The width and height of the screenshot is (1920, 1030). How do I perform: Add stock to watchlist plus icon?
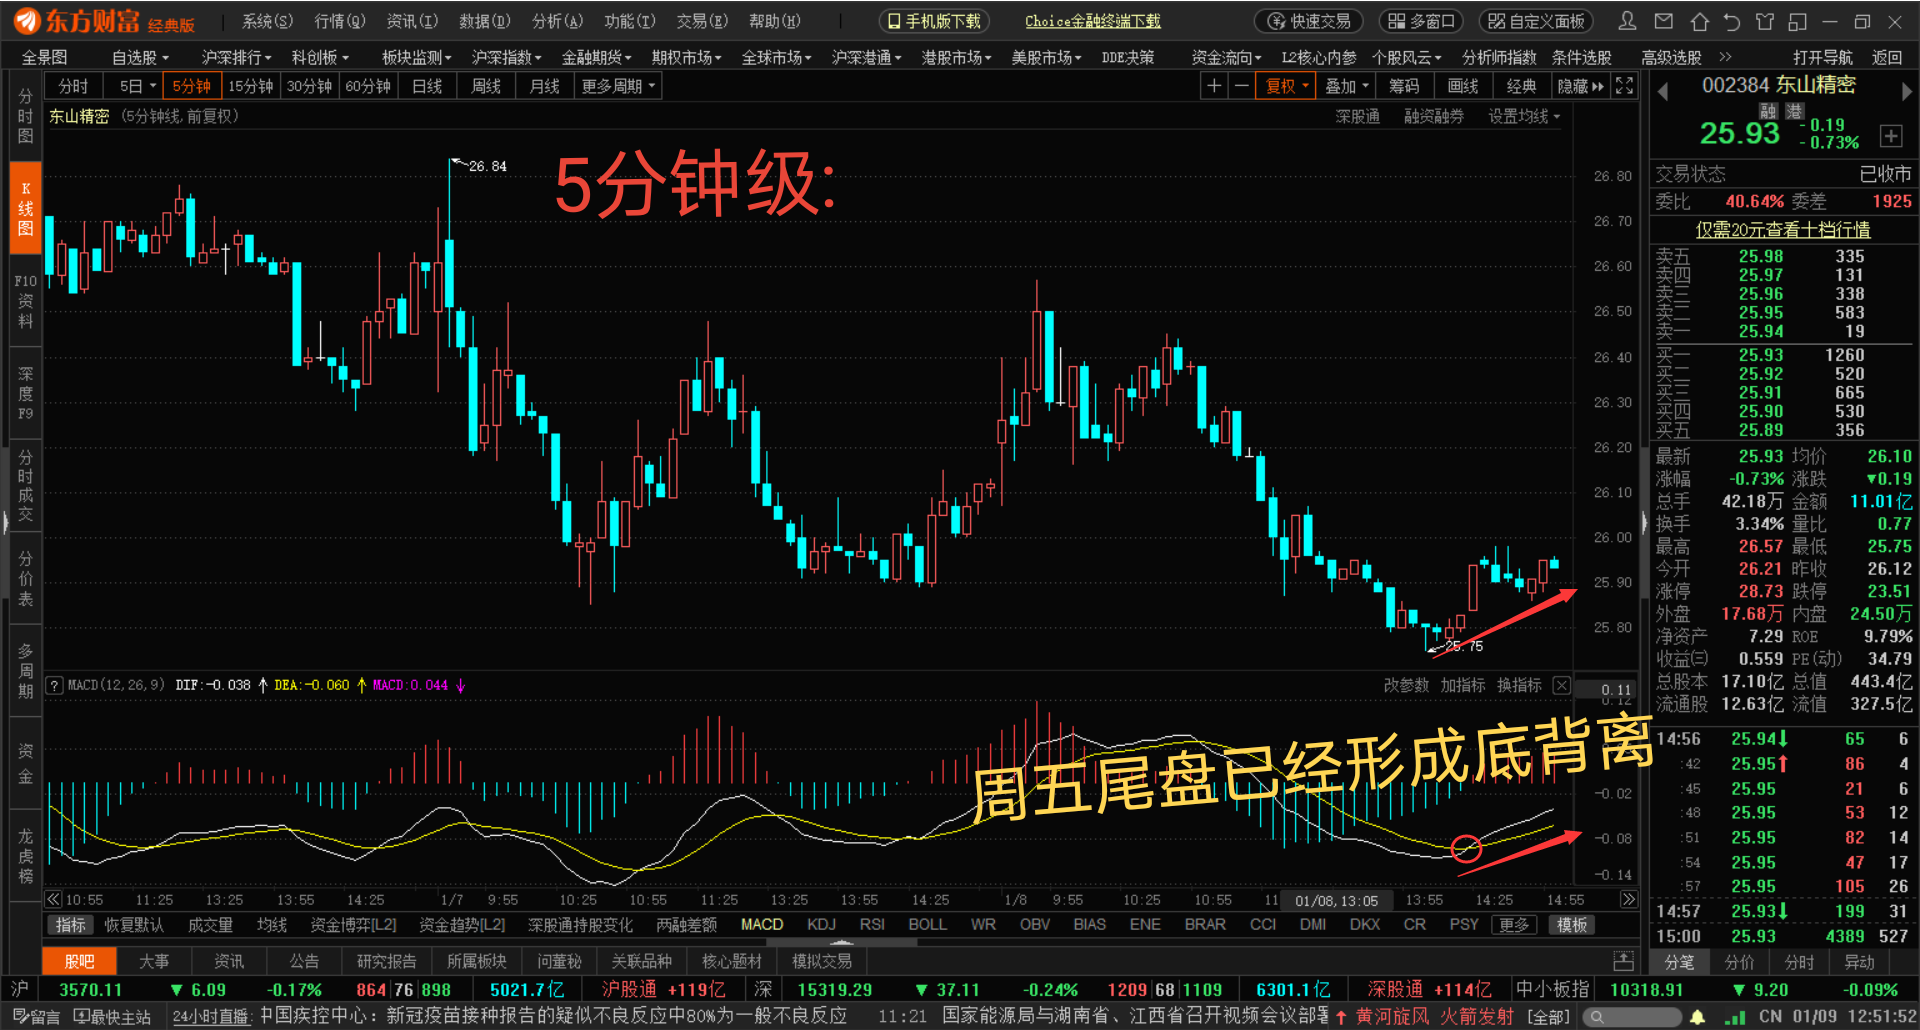1890,136
